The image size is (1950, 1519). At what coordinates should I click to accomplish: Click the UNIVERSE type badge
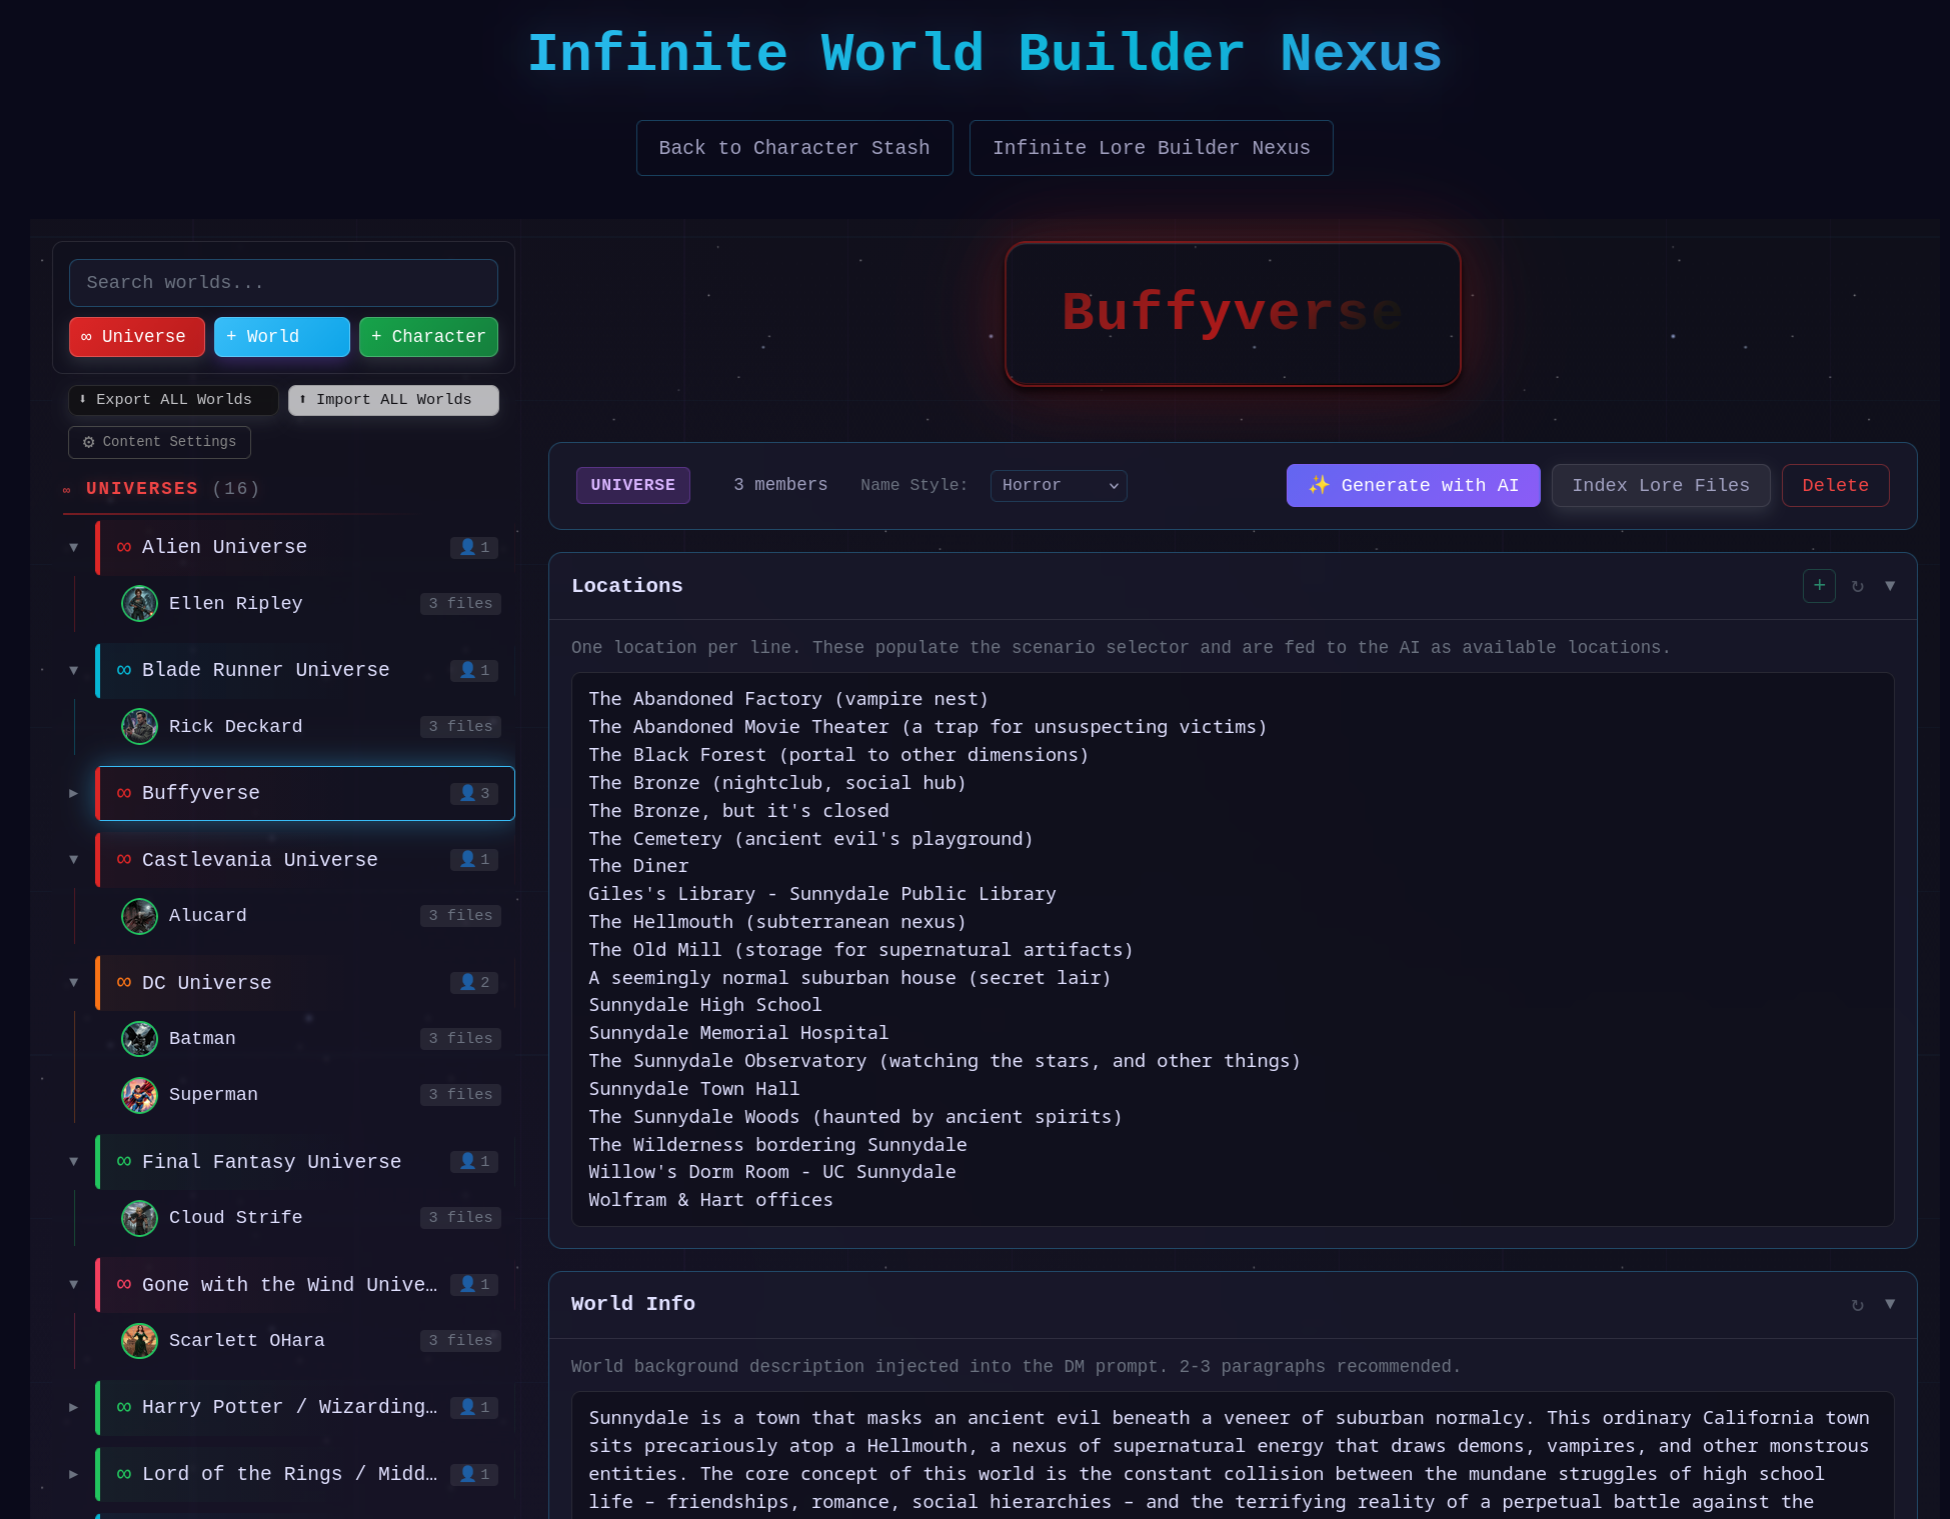(x=633, y=486)
